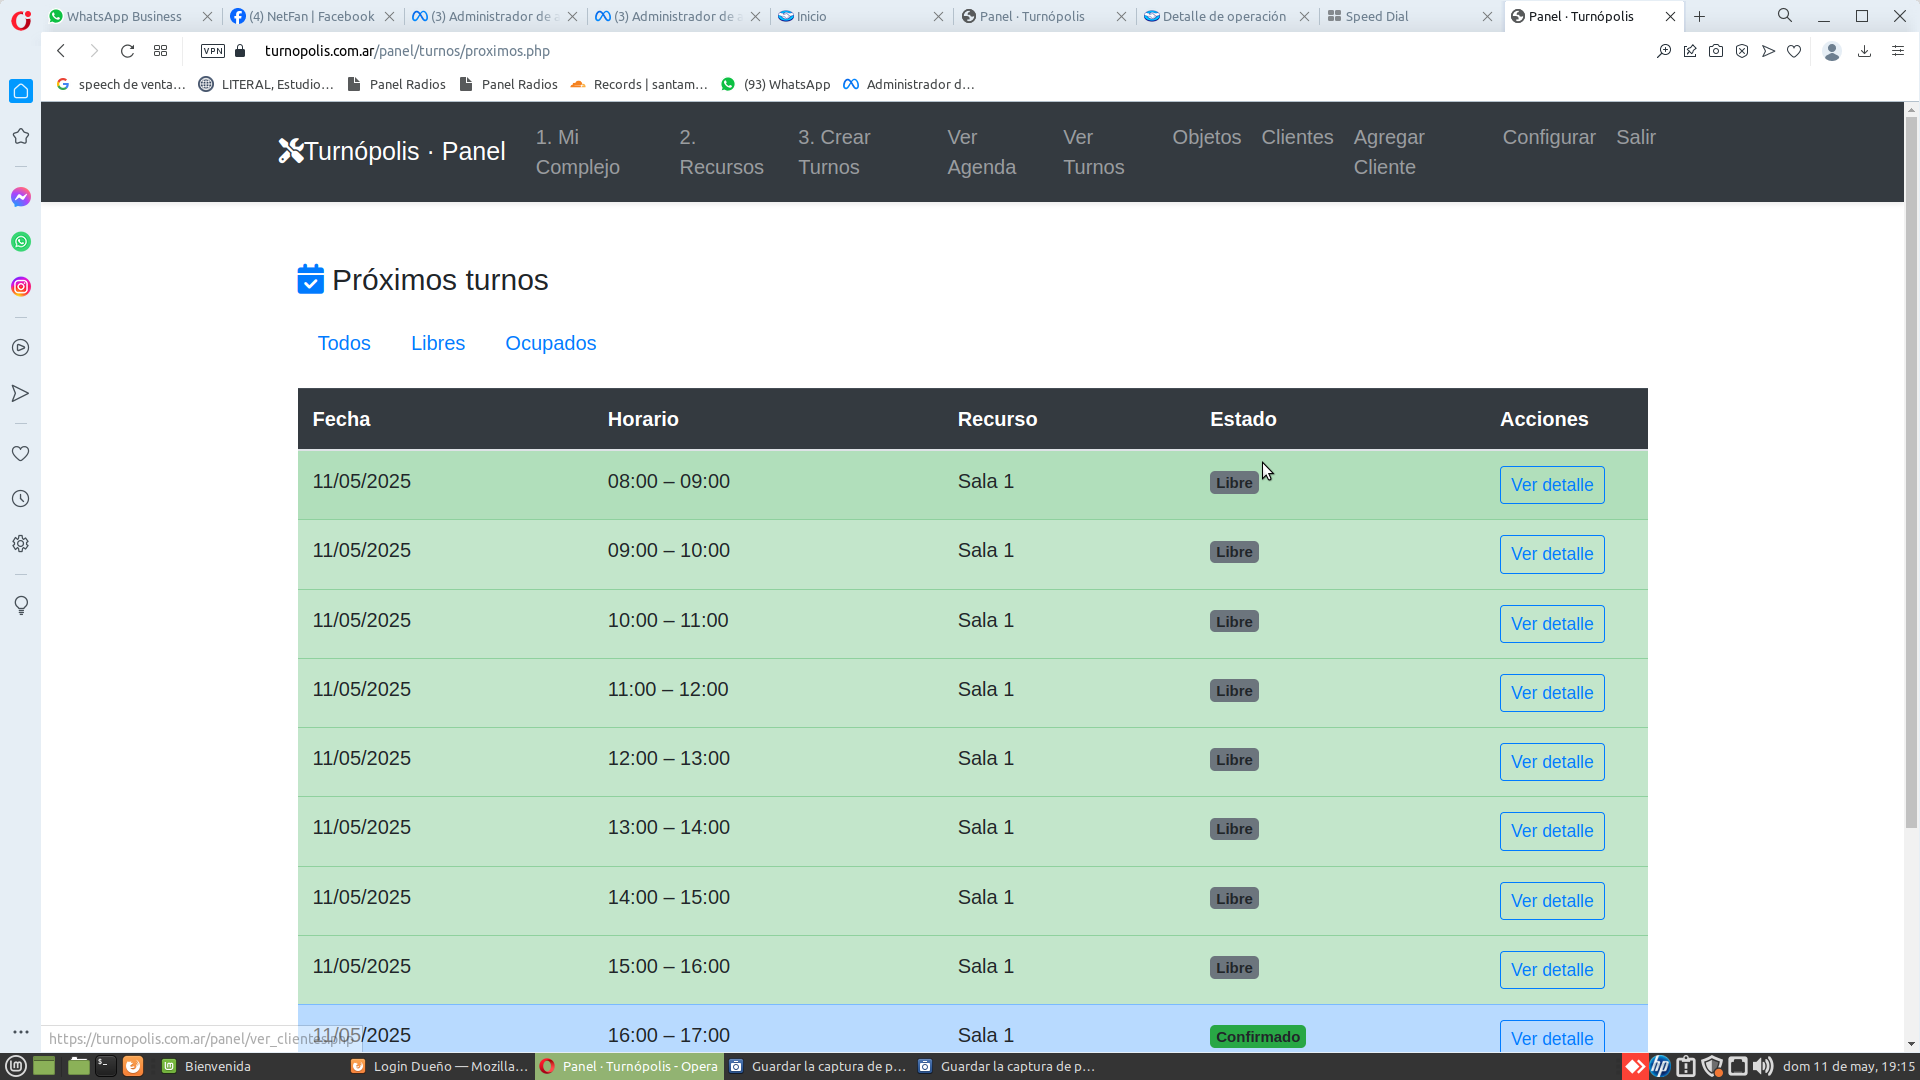Take a snapshot with camera icon
The height and width of the screenshot is (1080, 1920).
1716,51
